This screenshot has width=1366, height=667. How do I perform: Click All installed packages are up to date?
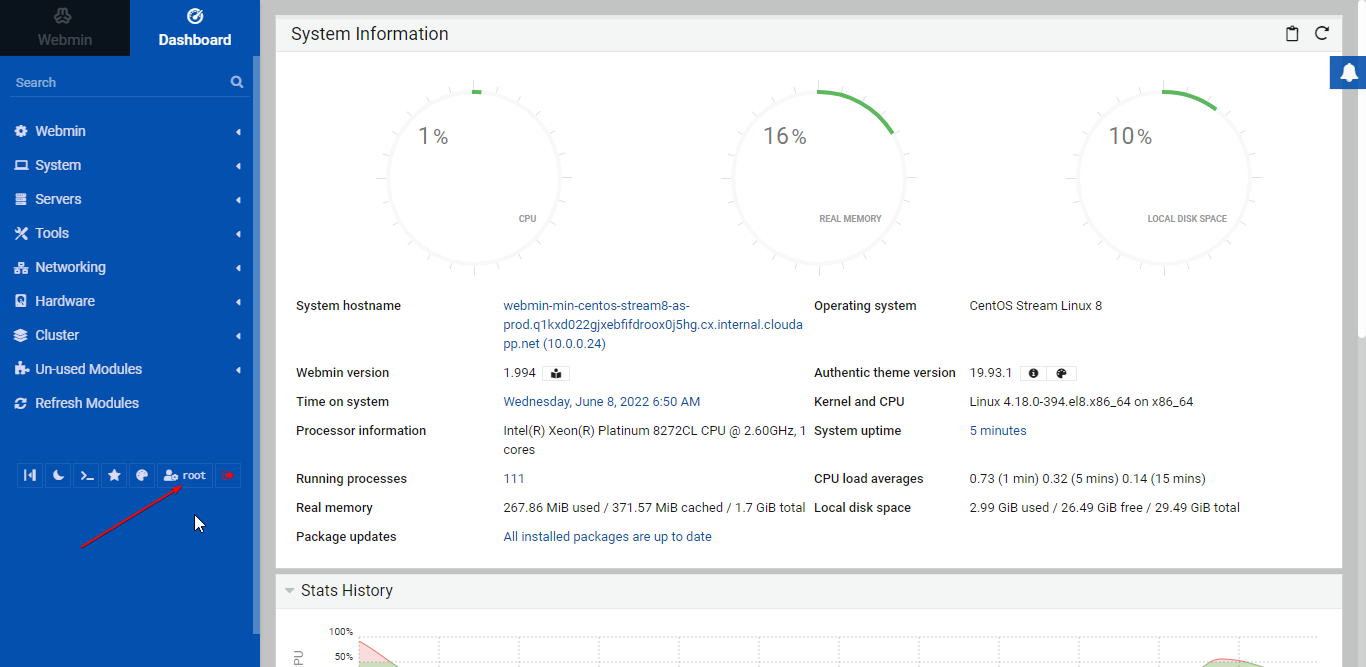point(608,537)
